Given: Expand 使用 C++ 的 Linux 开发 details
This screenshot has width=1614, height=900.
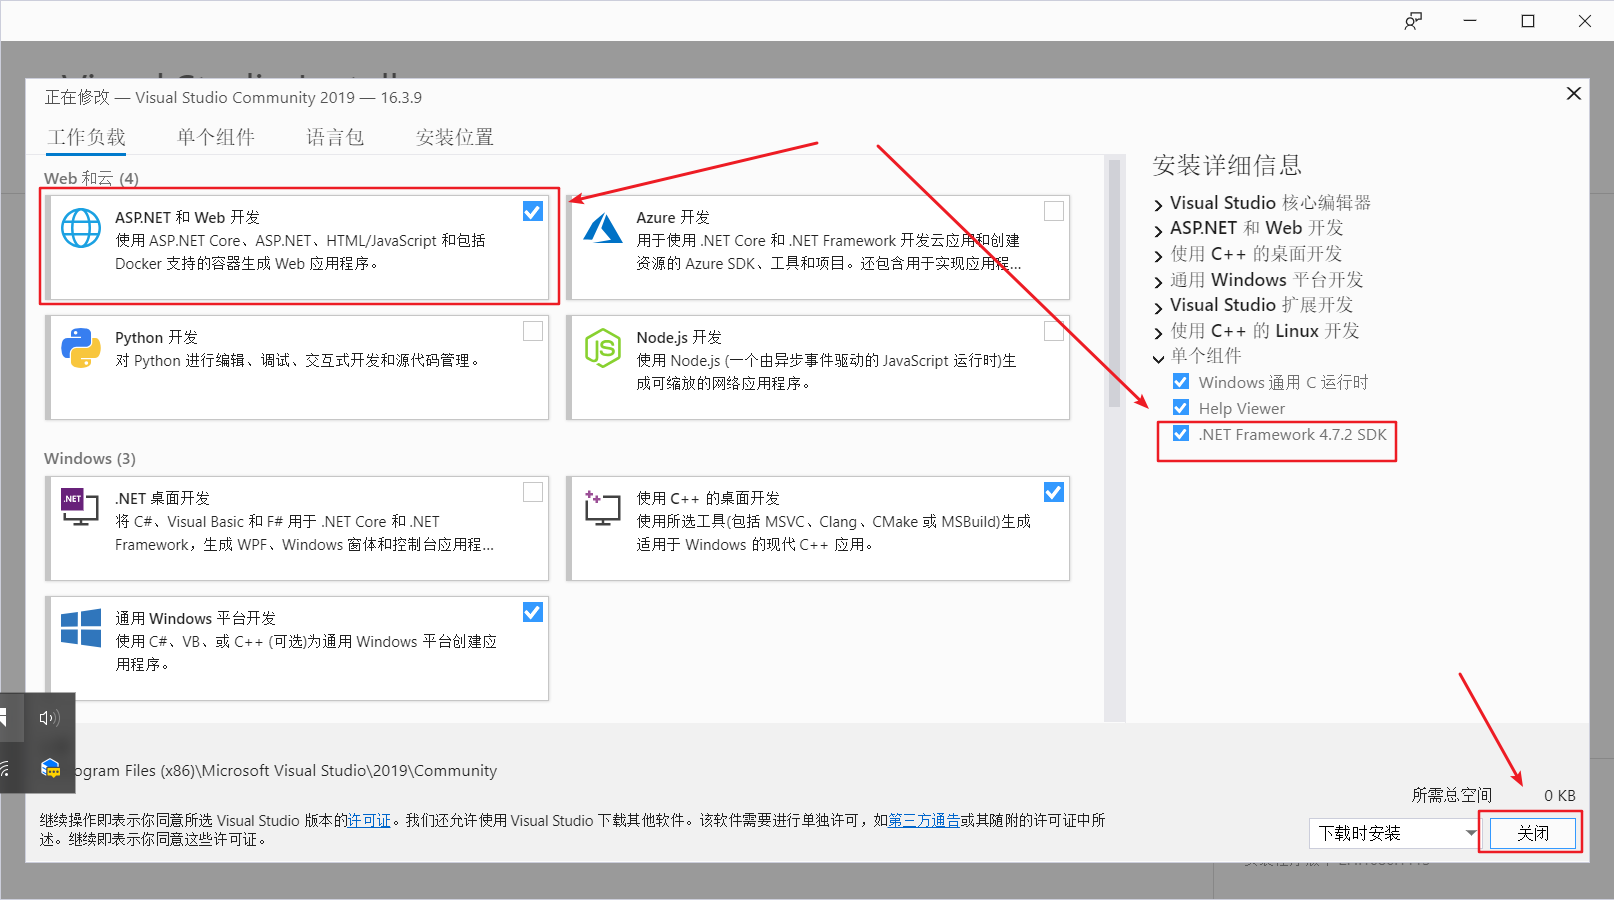Looking at the screenshot, I should point(1158,333).
